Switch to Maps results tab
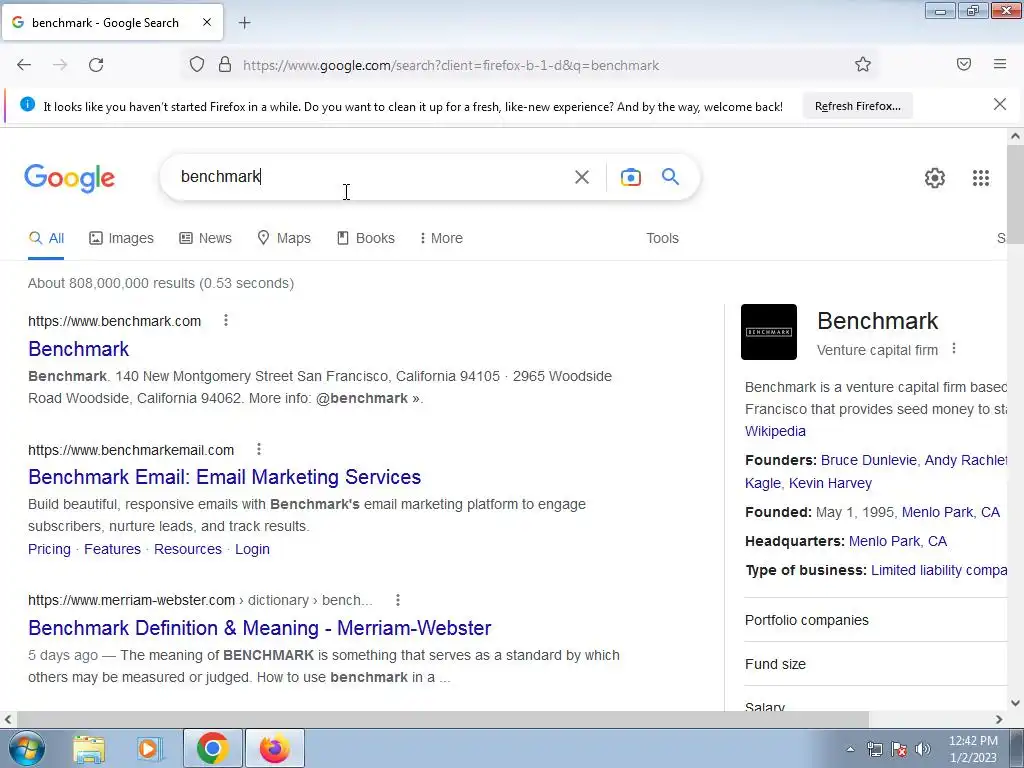 [x=283, y=238]
